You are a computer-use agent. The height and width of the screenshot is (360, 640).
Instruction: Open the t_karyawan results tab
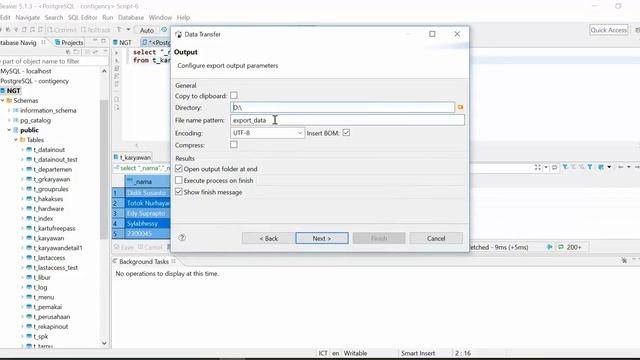[132, 157]
